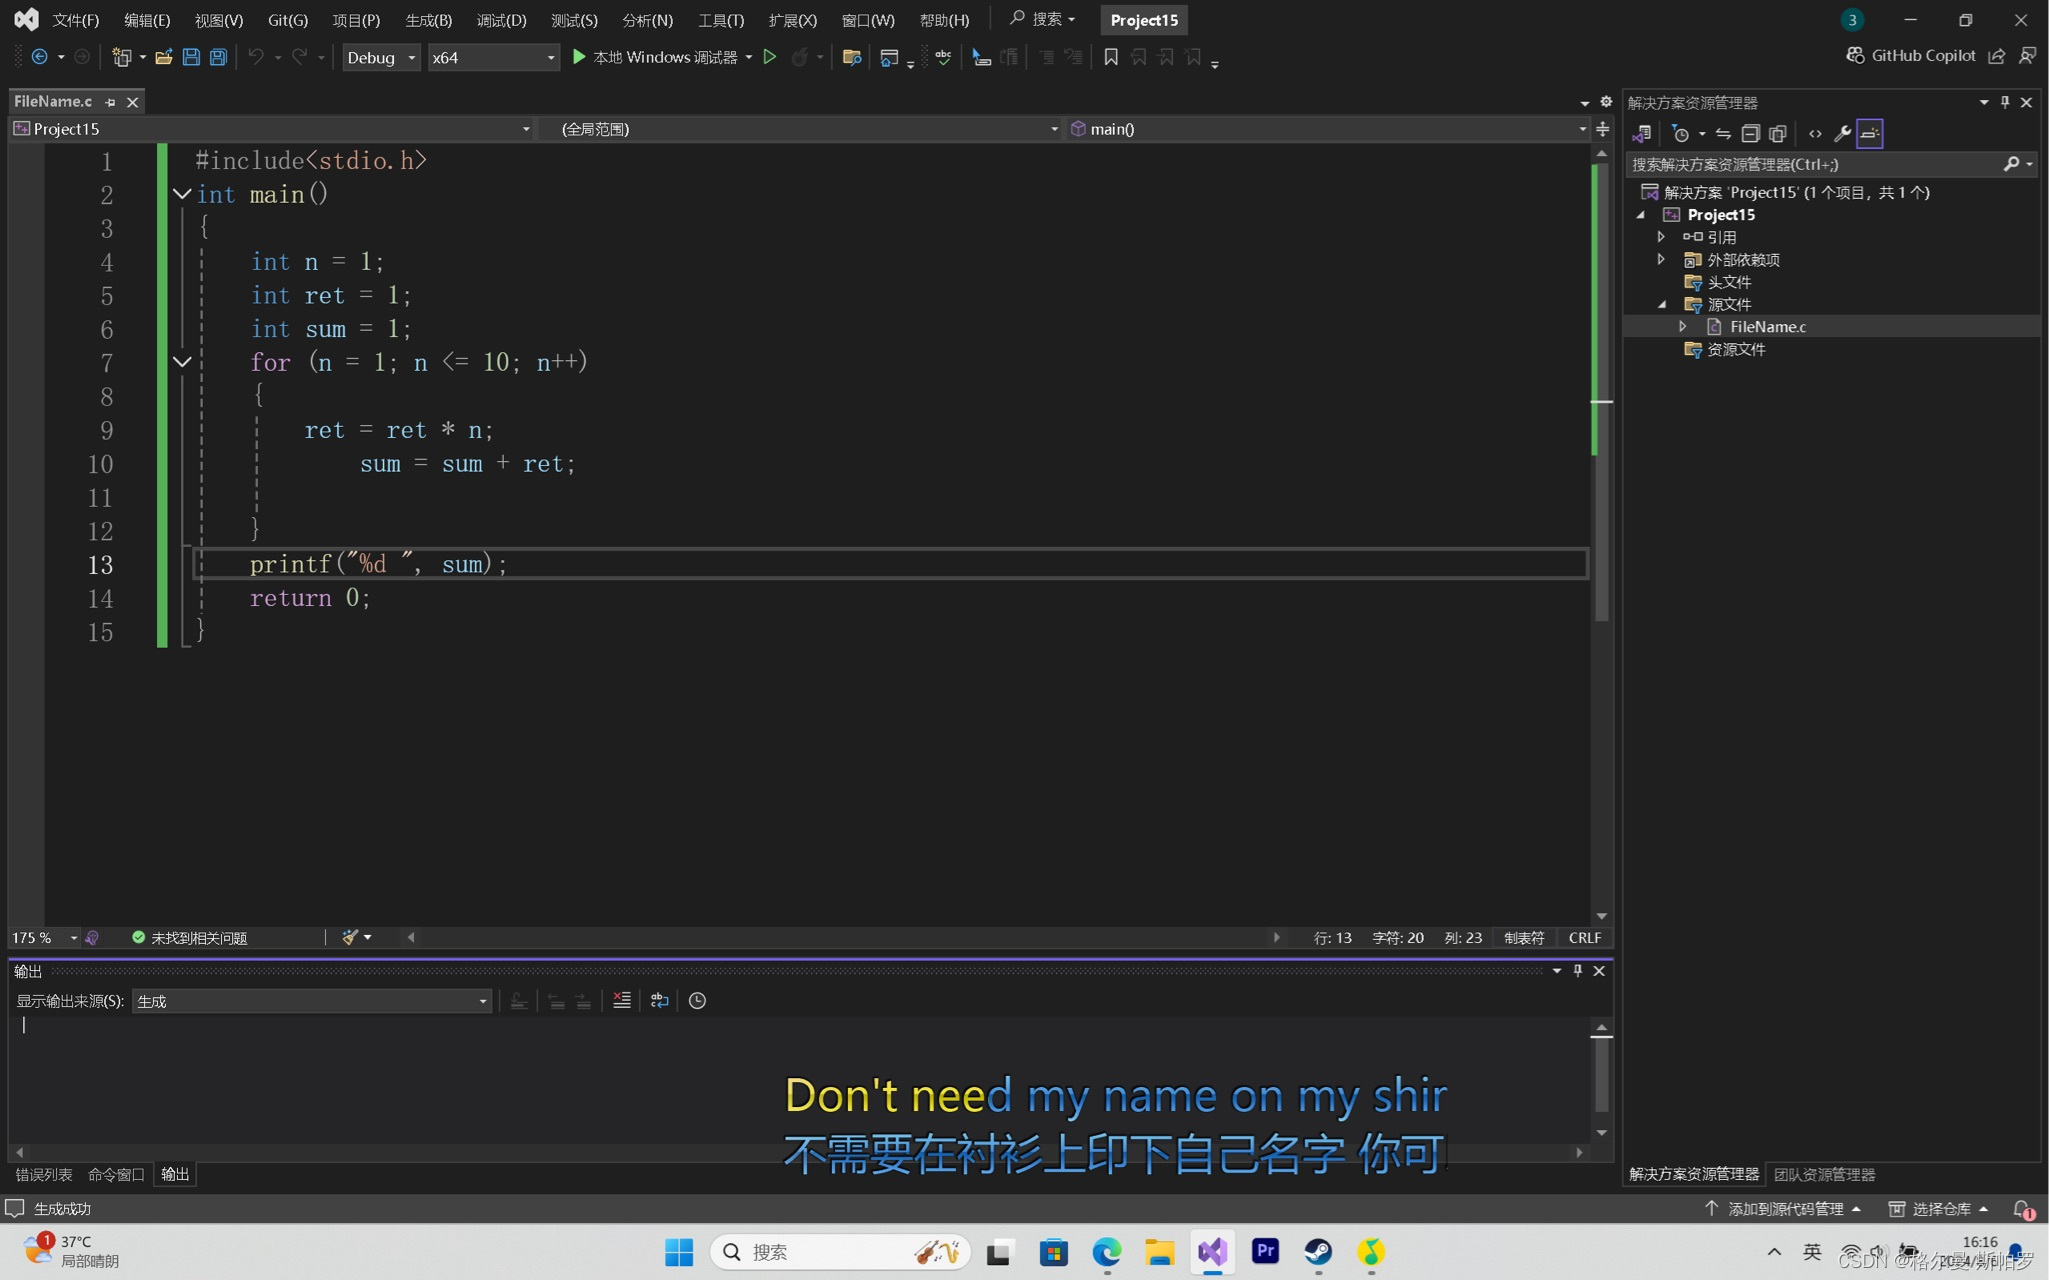Click Clear All icon in Output panel
Viewport: 2049px width, 1280px height.
click(x=622, y=1000)
